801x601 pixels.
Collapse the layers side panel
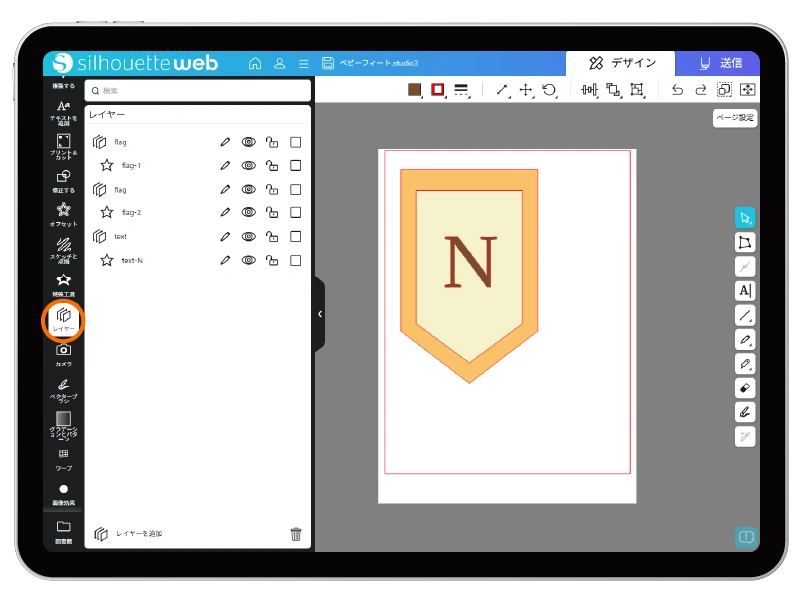click(x=319, y=314)
